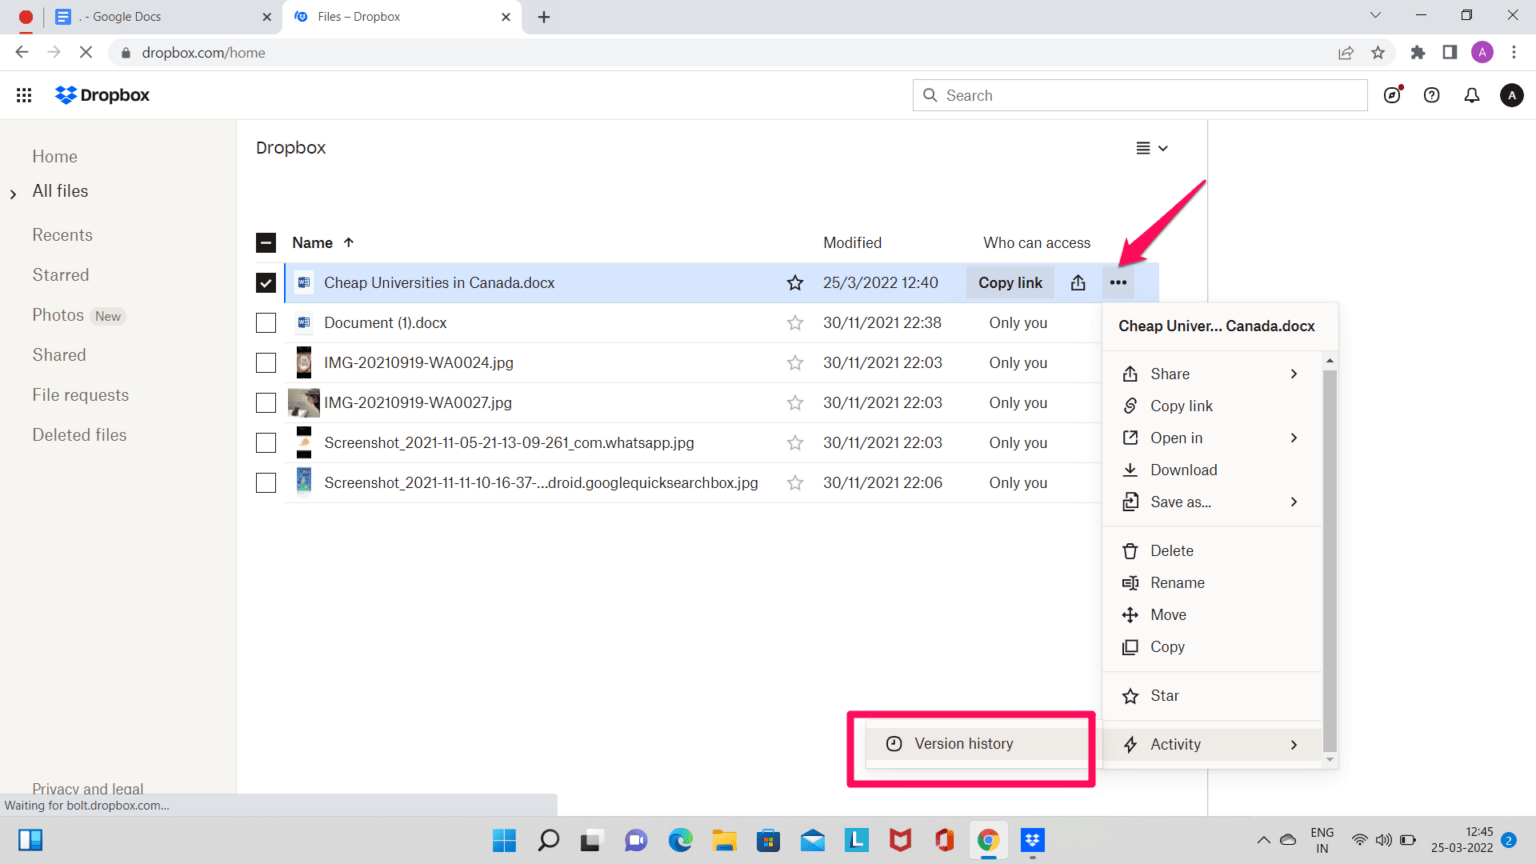Open Dropbox app in Windows taskbar
This screenshot has height=864, width=1536.
pyautogui.click(x=1033, y=840)
